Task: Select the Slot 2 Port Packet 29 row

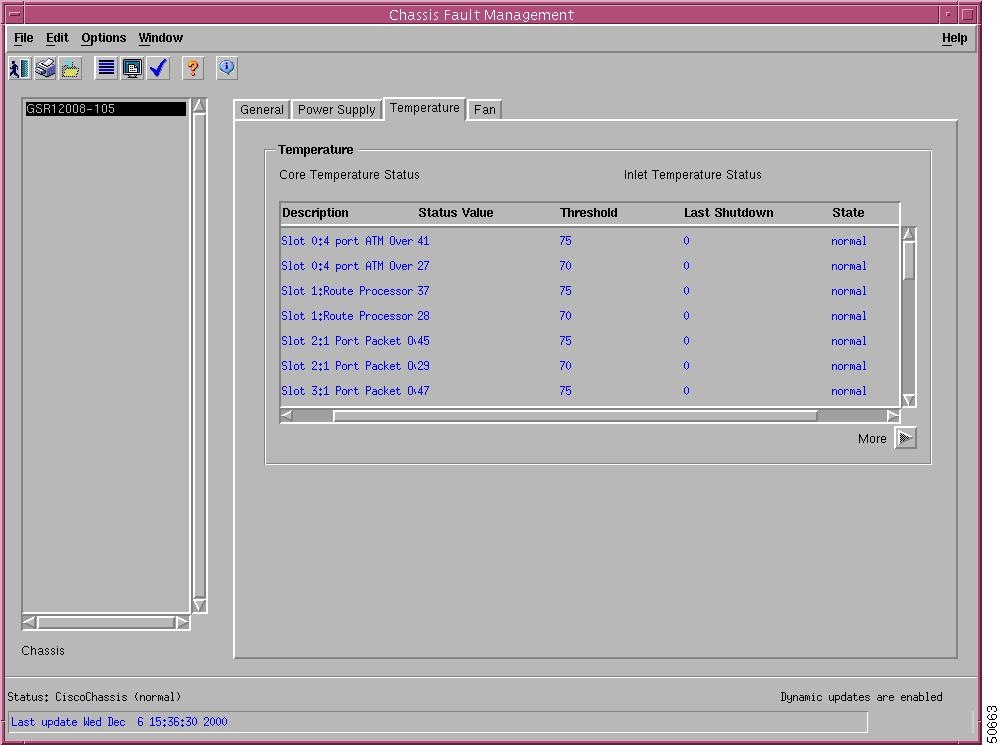Action: coord(589,366)
